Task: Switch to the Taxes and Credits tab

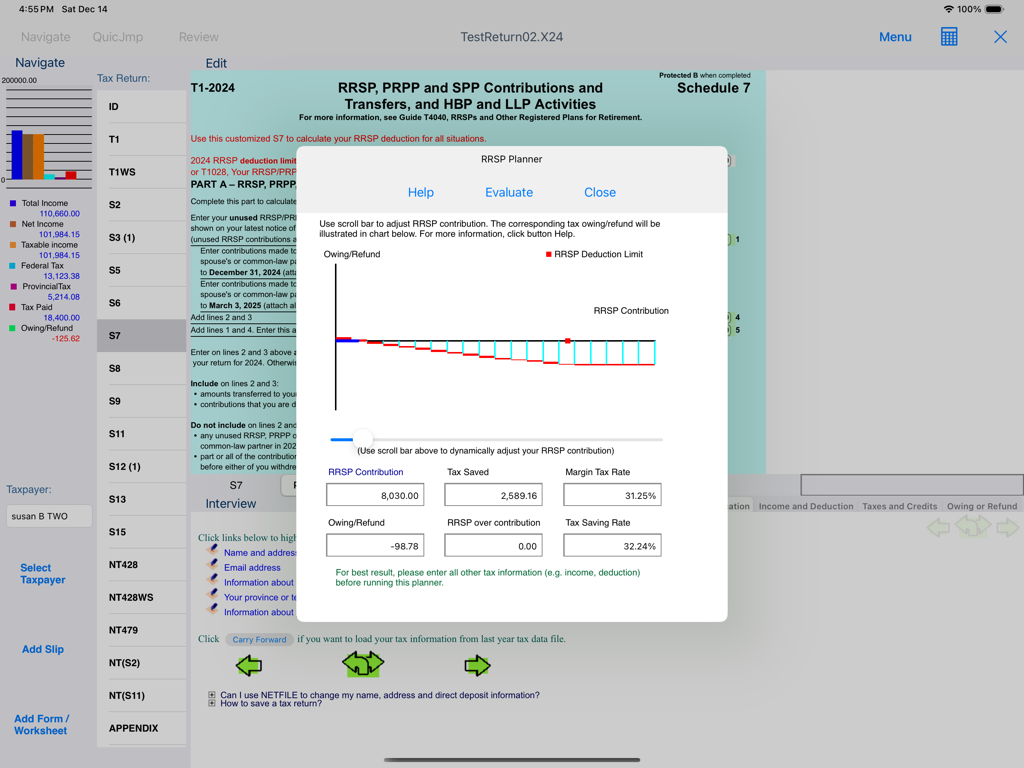Action: (x=899, y=506)
